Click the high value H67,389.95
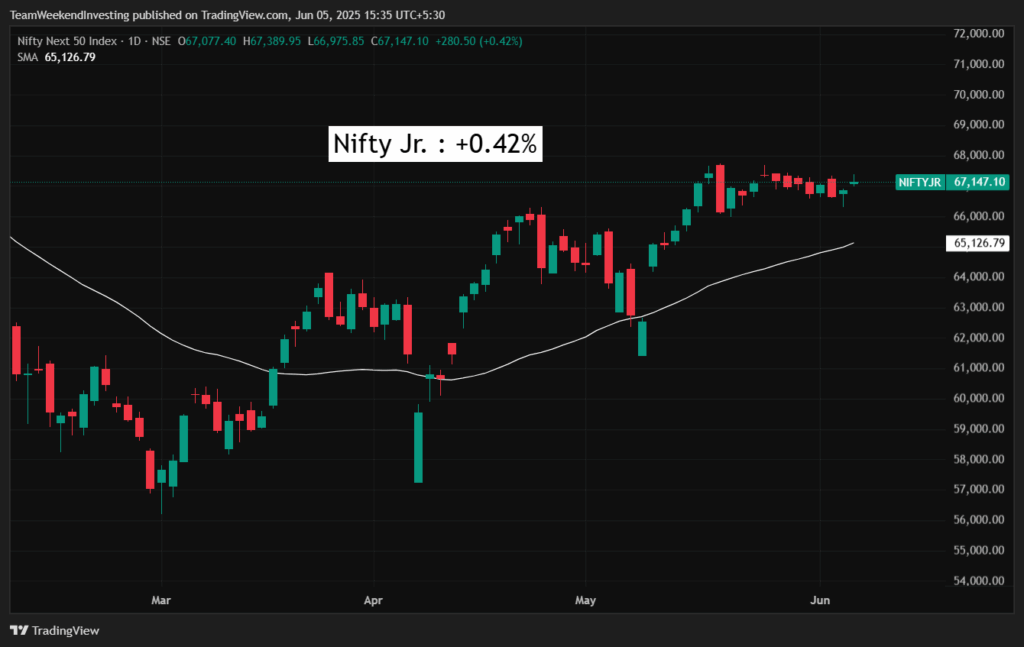The height and width of the screenshot is (647, 1024). click(x=272, y=41)
